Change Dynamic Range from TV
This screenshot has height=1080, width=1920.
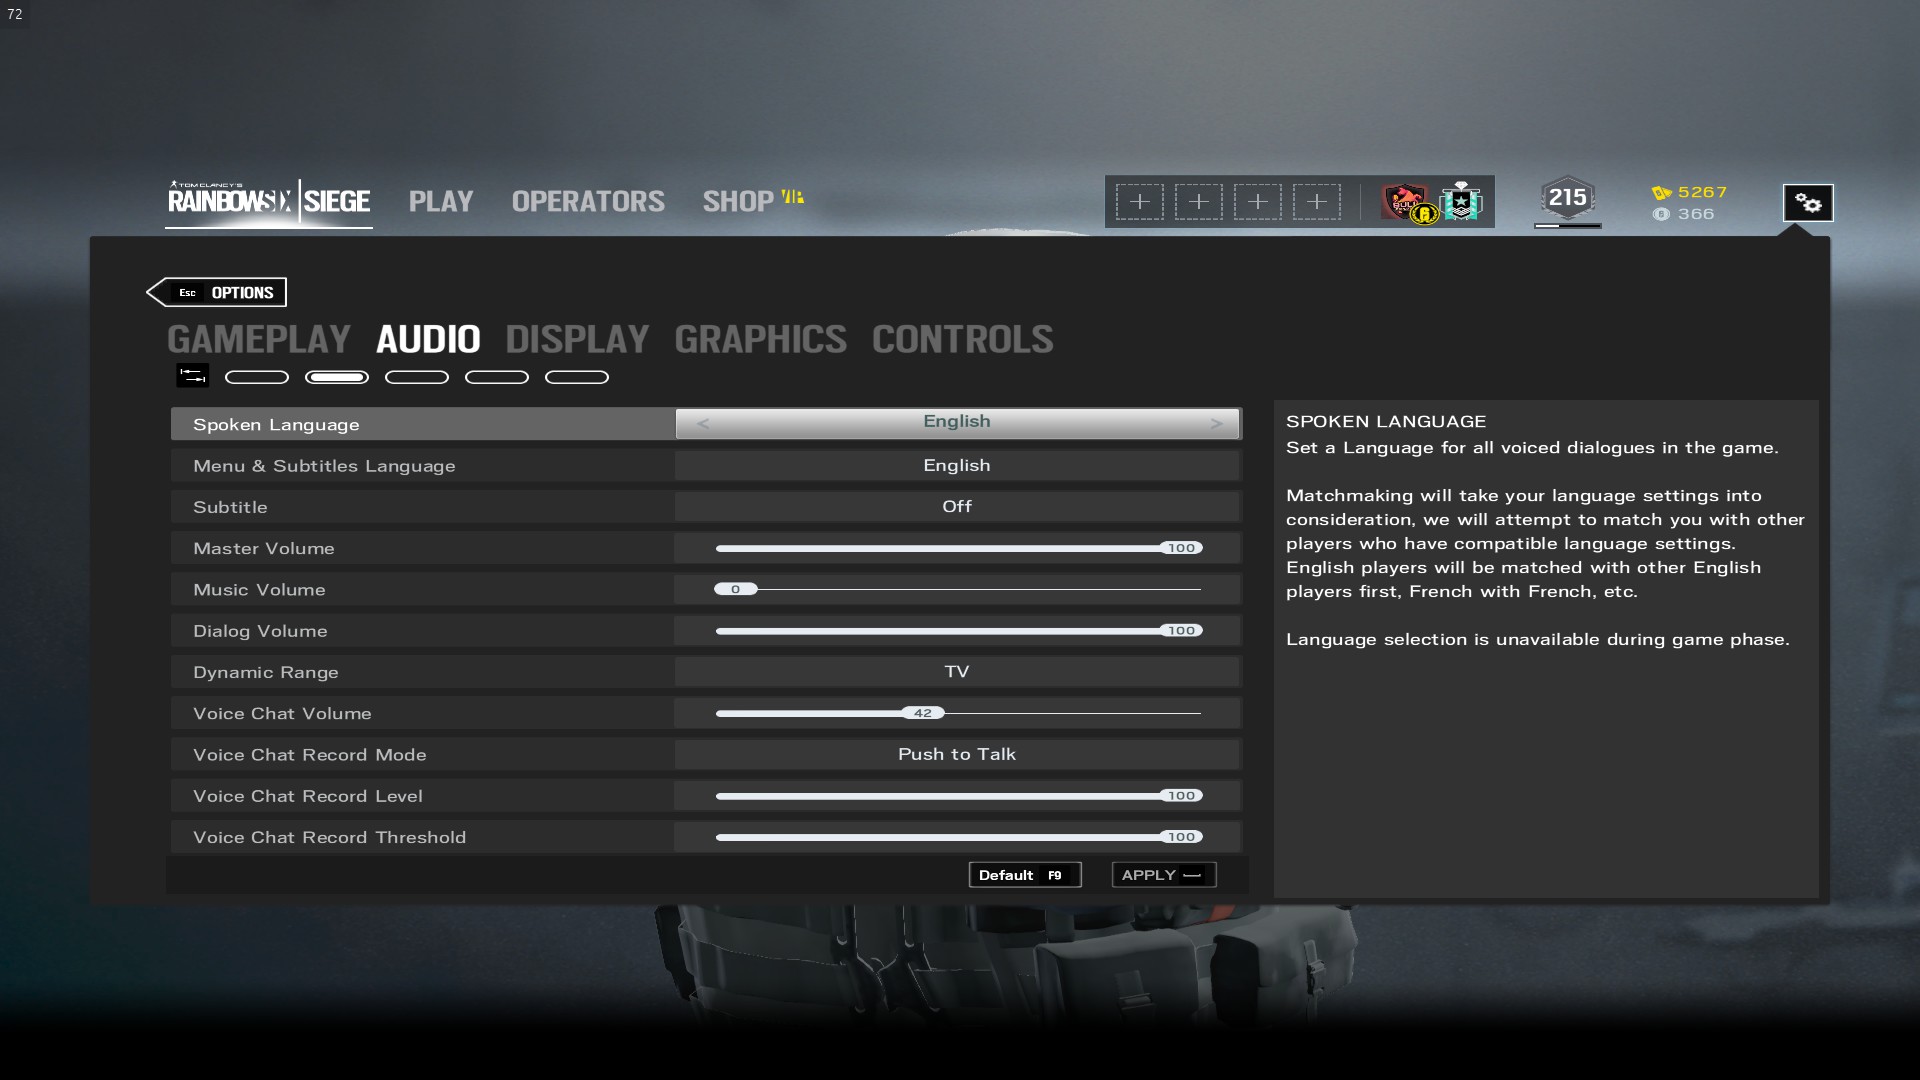point(957,672)
